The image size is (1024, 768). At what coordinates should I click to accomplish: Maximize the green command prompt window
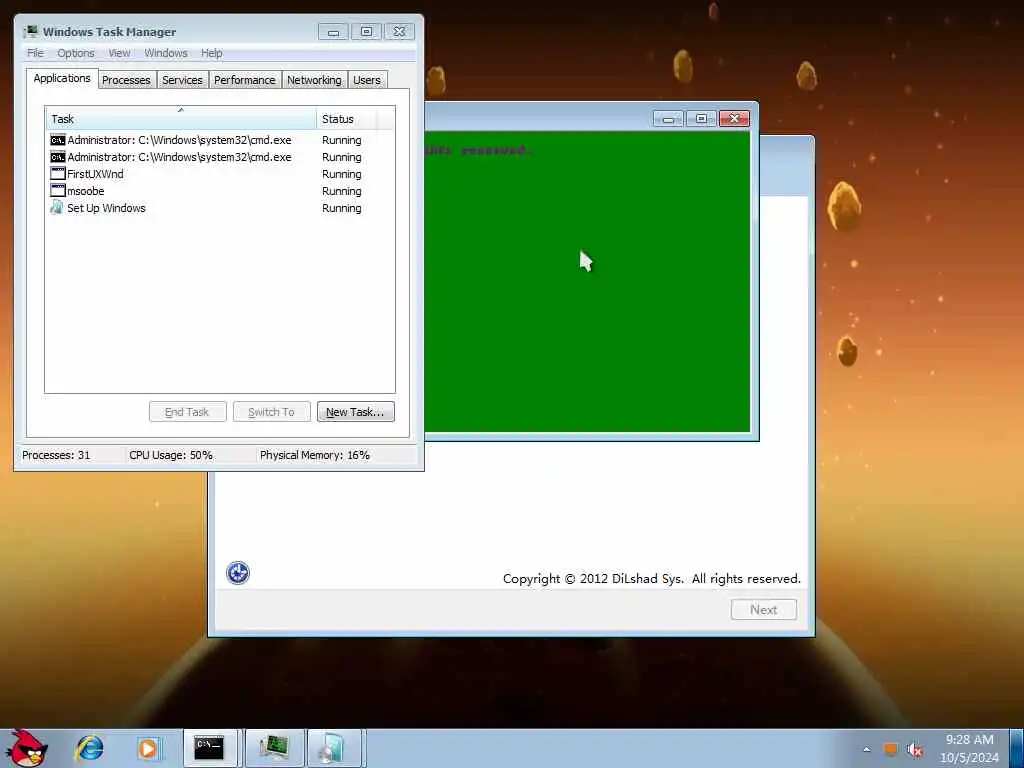click(701, 119)
